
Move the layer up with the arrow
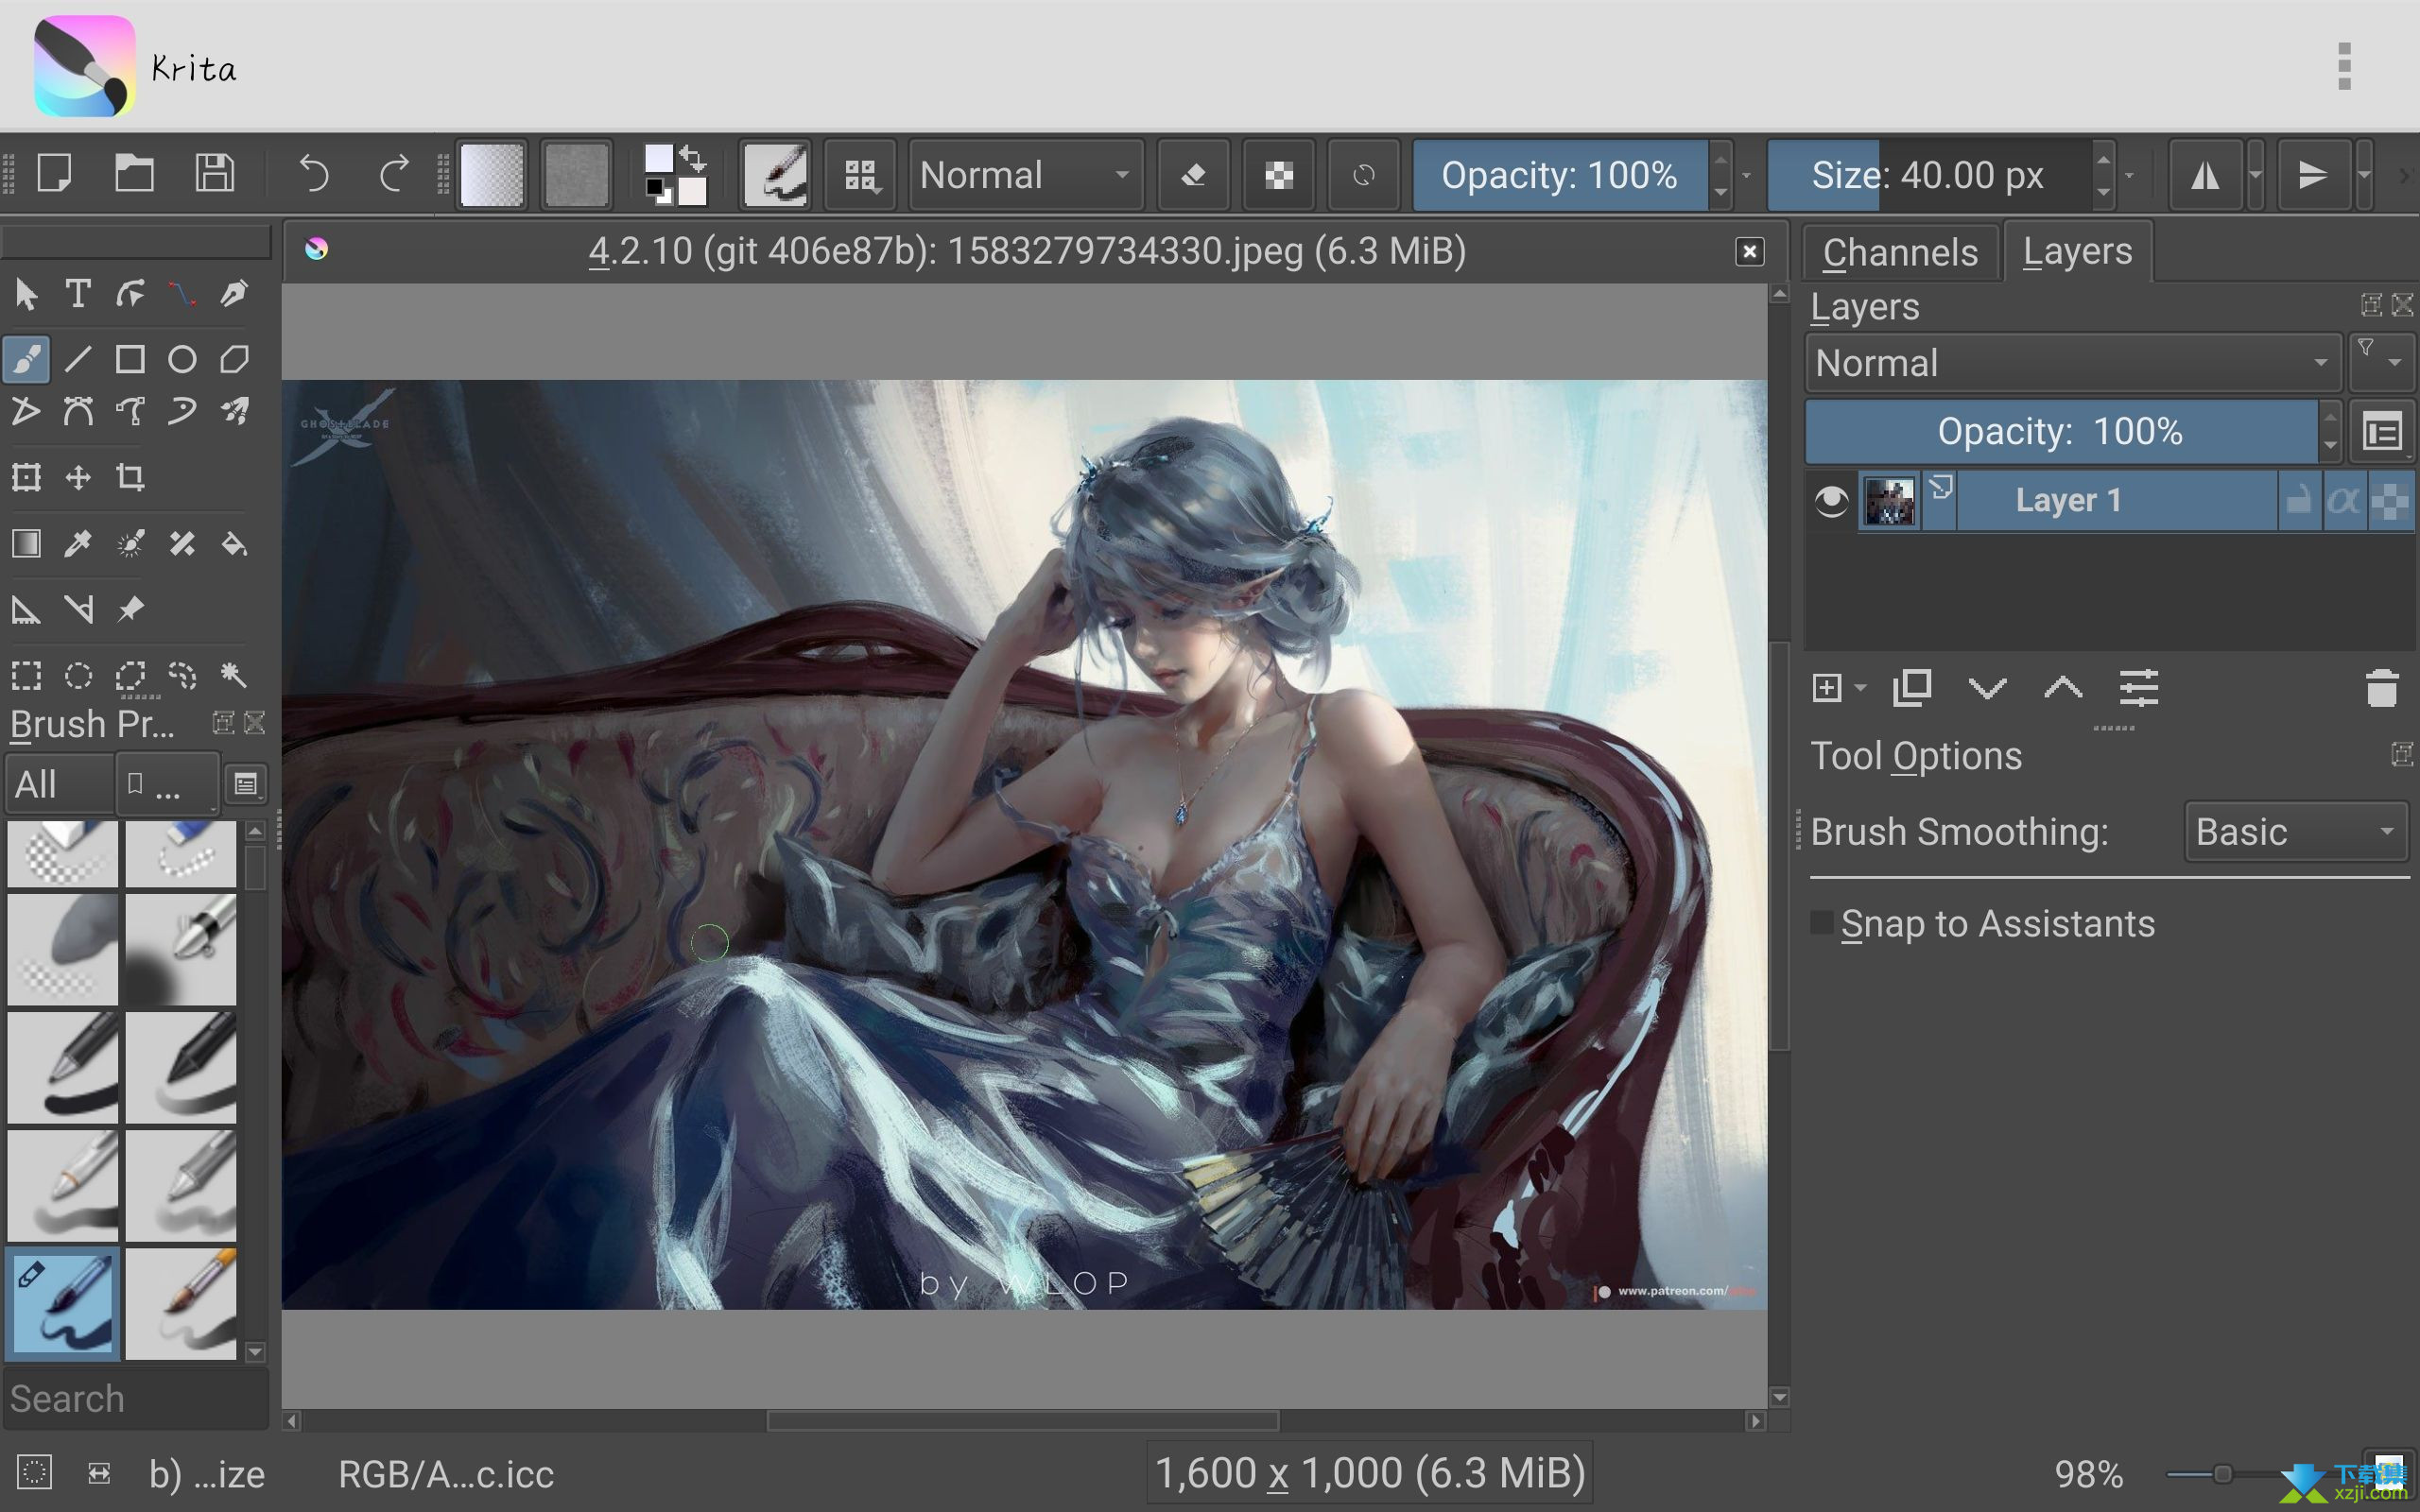[x=2063, y=688]
